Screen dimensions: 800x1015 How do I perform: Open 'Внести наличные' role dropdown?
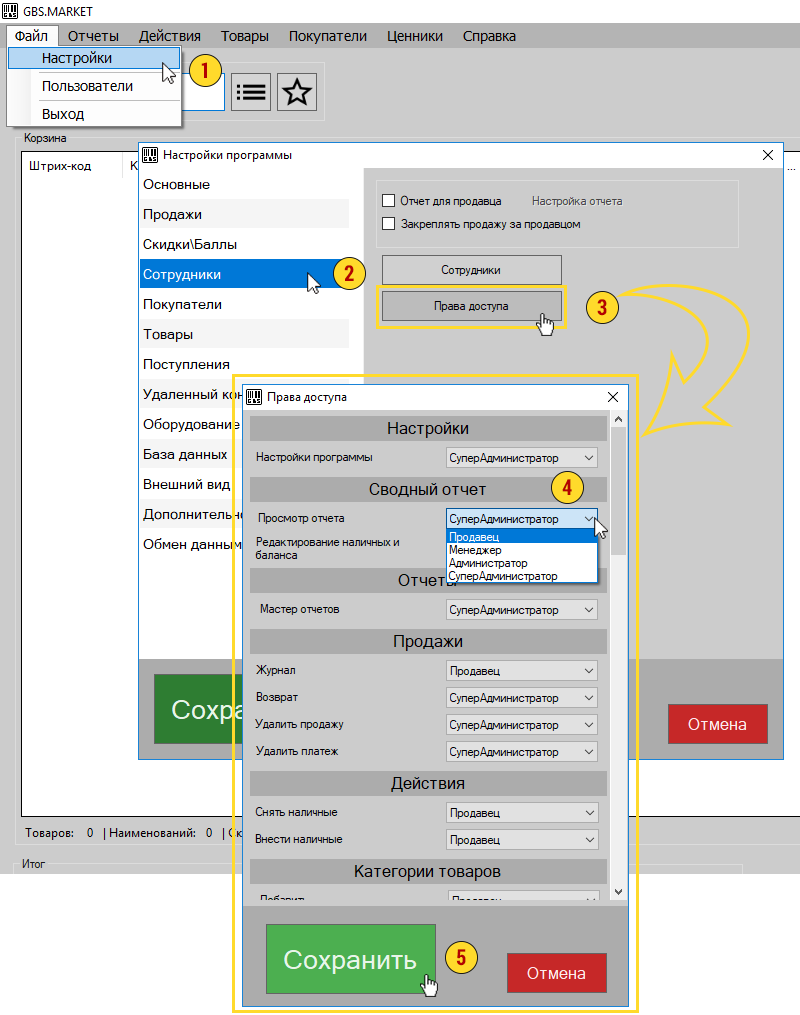click(522, 840)
